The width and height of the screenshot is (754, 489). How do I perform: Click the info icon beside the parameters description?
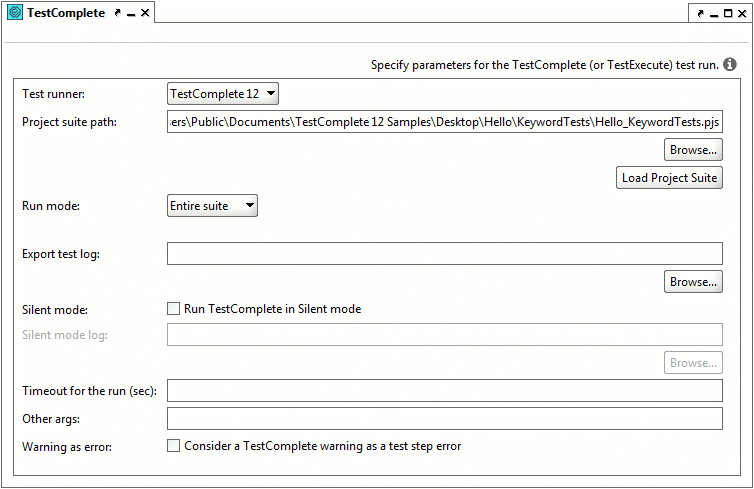729,64
